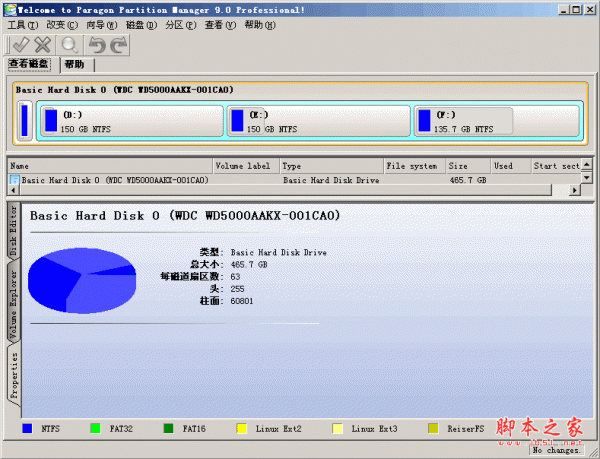Click the Basic Hard Disk Drive type cell
The width and height of the screenshot is (600, 459).
click(331, 180)
